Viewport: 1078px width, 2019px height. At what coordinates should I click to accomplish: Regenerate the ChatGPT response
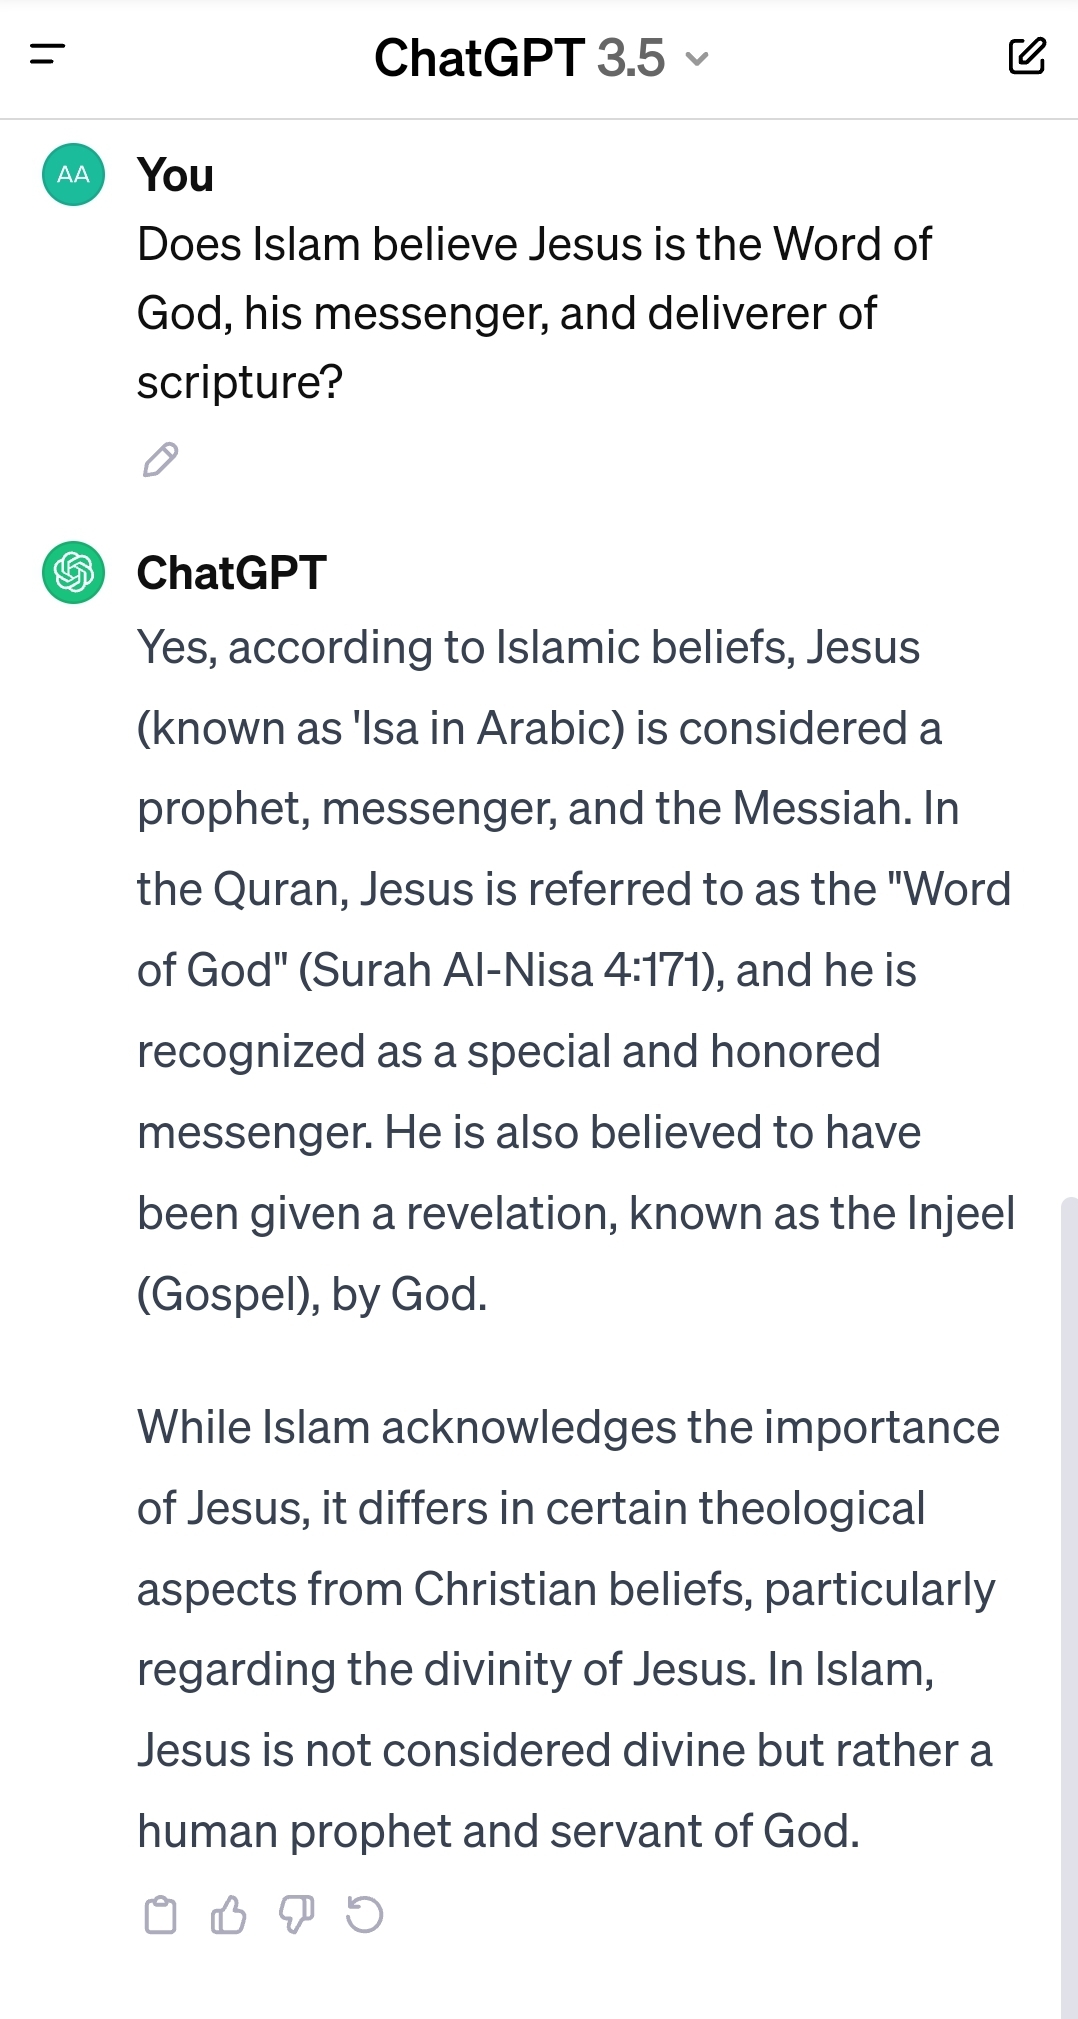tap(364, 1915)
